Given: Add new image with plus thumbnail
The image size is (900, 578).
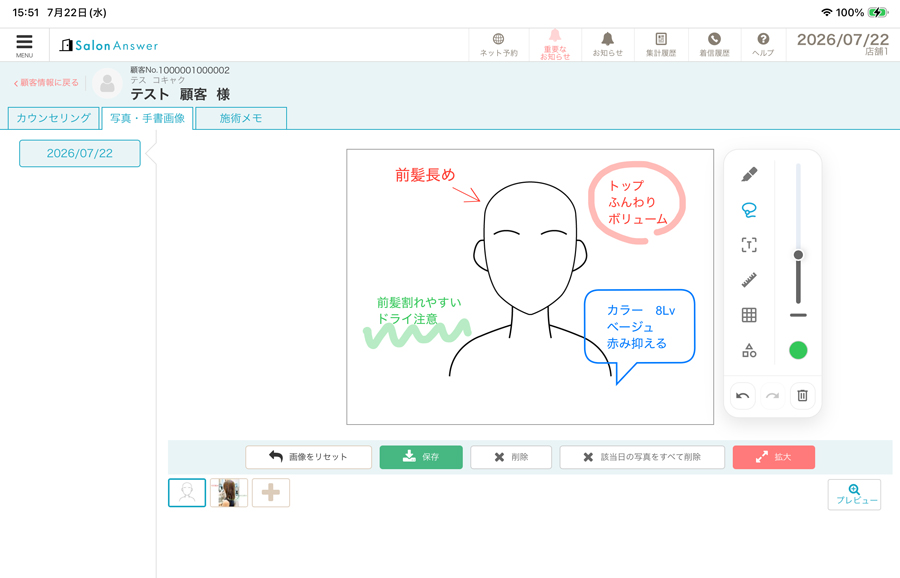Looking at the screenshot, I should click(x=271, y=492).
